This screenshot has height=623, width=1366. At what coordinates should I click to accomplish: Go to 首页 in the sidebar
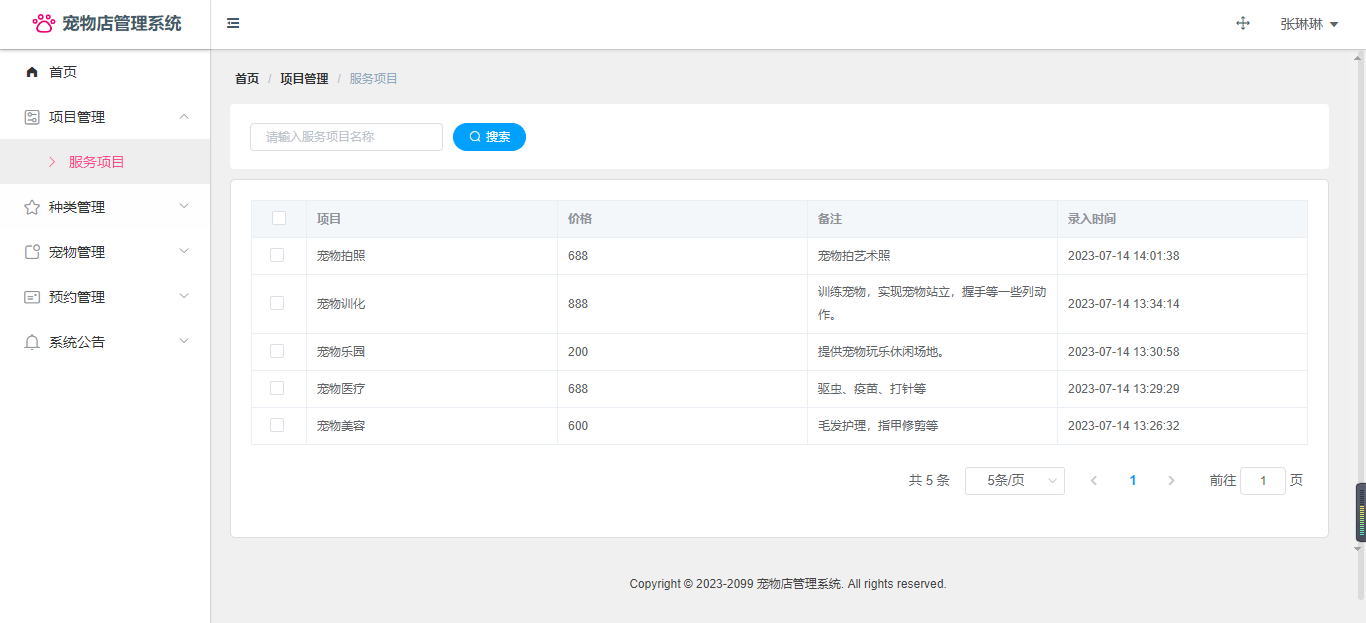pos(63,72)
